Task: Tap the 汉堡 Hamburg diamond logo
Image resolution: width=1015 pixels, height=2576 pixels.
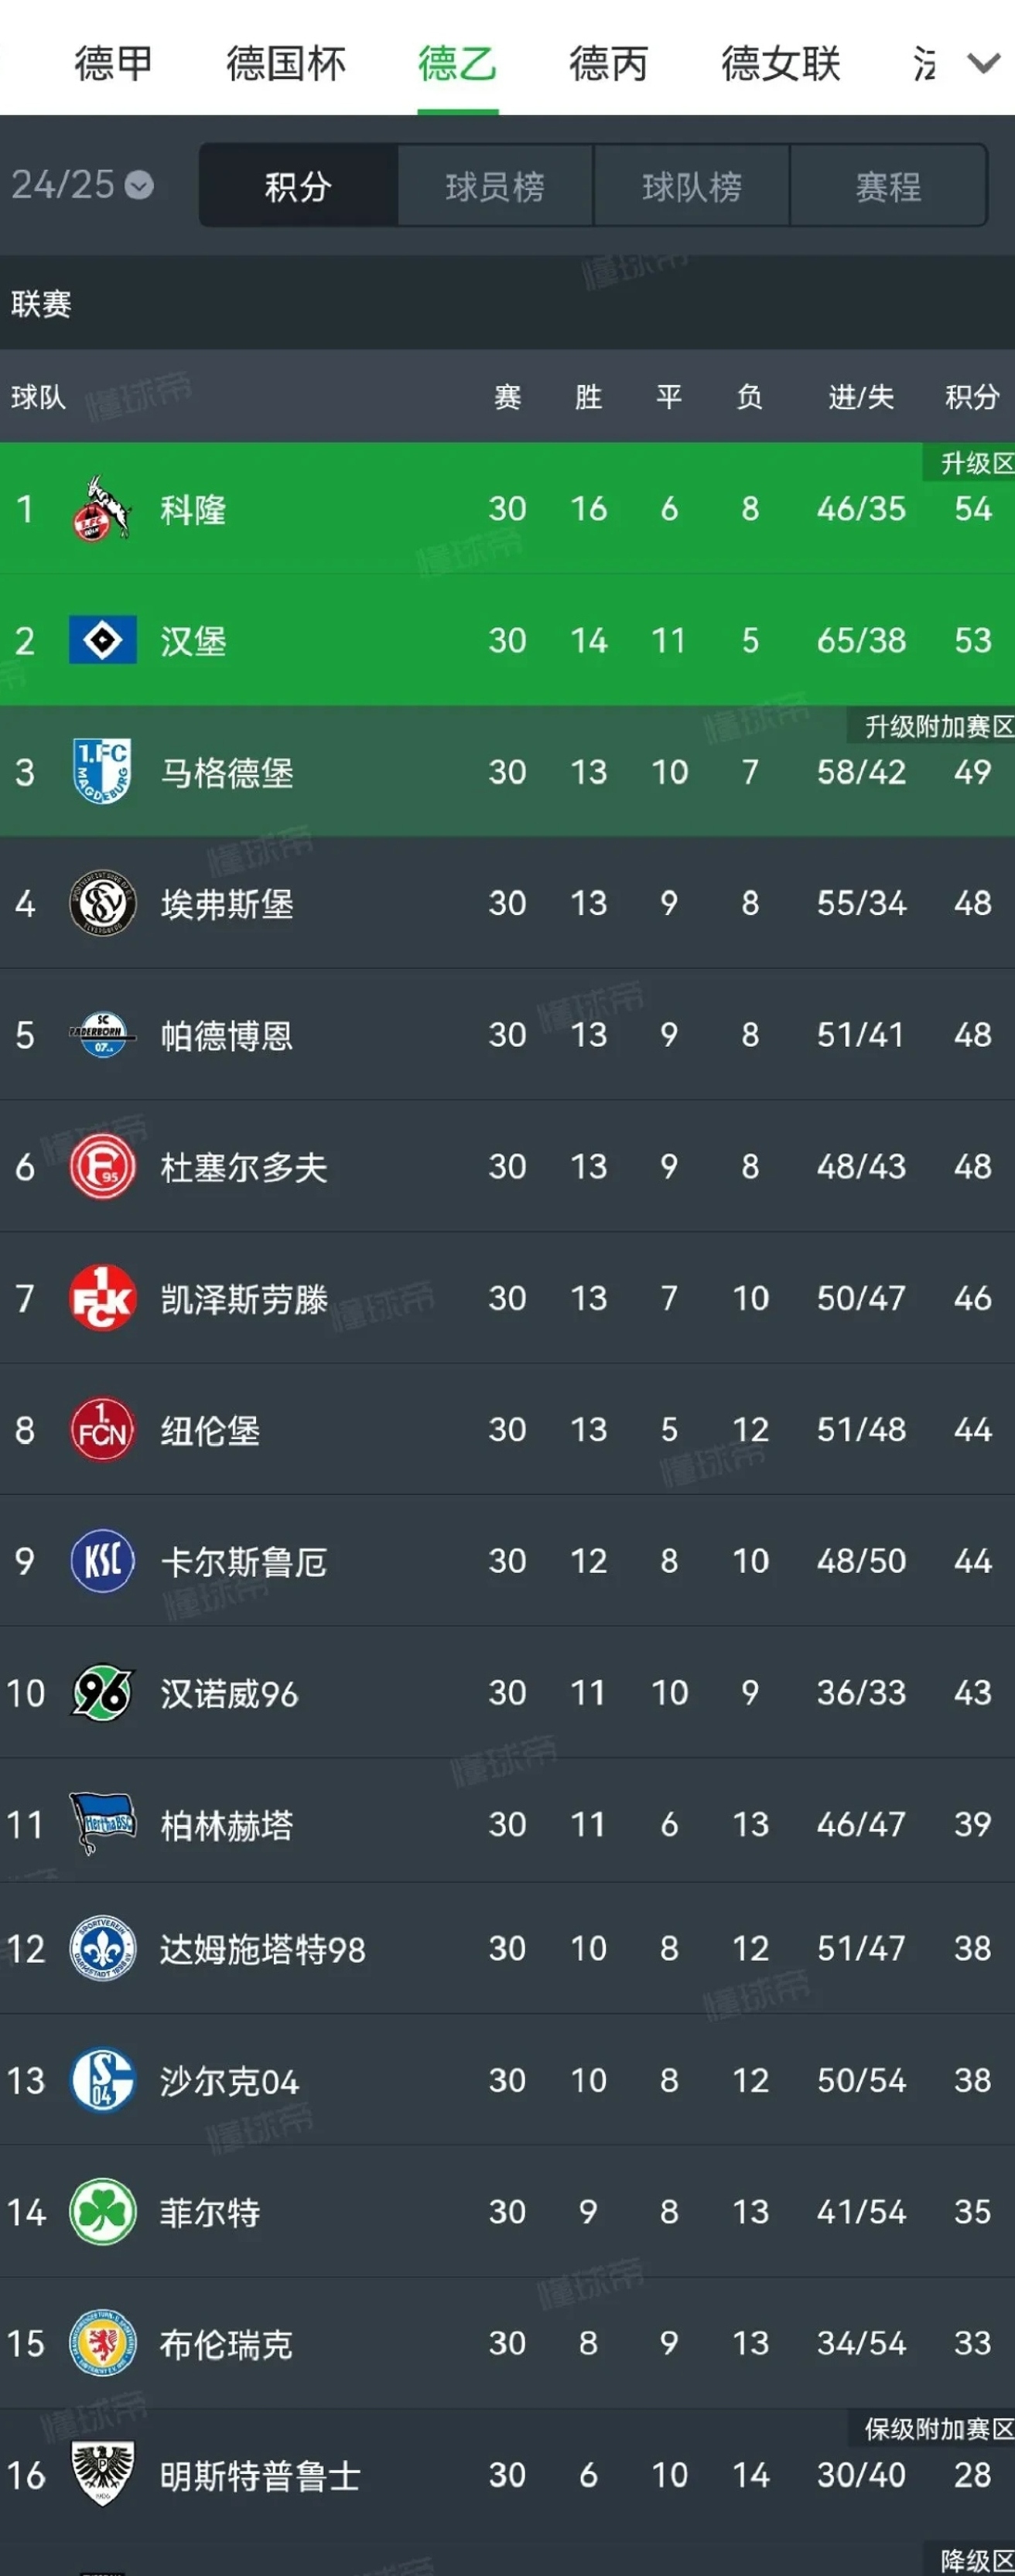Action: tap(102, 640)
